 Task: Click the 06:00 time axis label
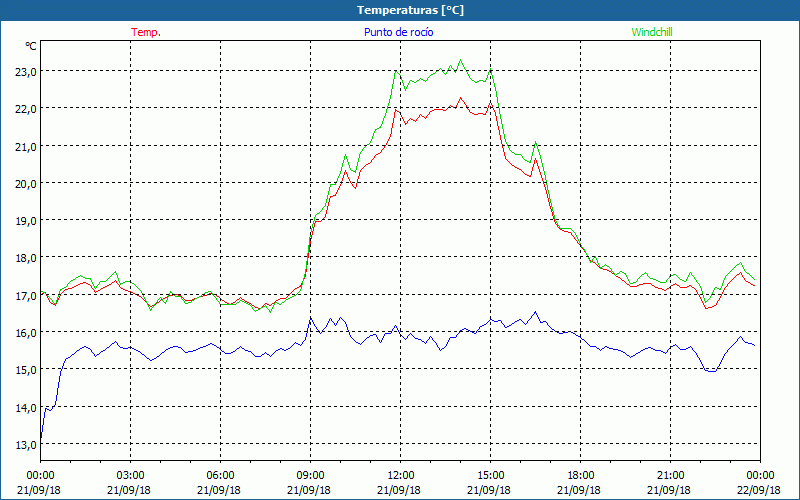click(x=220, y=476)
